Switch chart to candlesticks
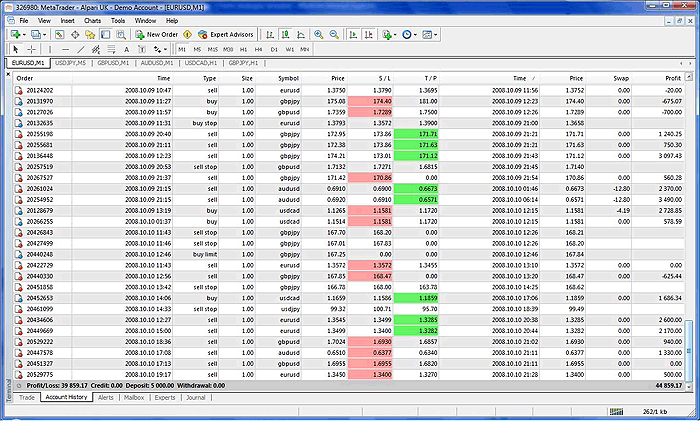This screenshot has width=700, height=421. (x=286, y=34)
